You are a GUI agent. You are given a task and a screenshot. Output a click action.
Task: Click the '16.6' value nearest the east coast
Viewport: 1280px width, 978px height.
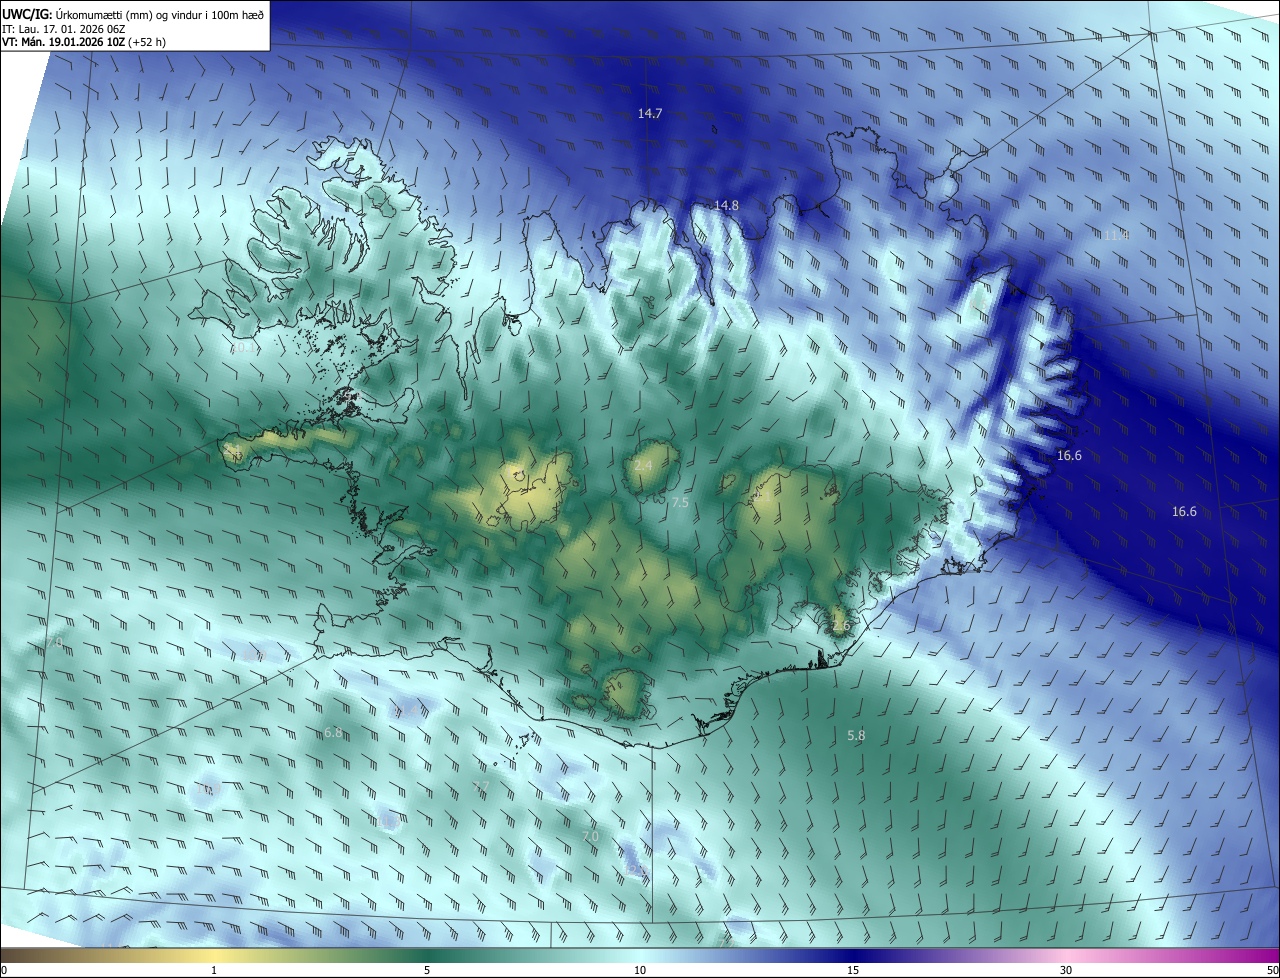pos(1069,456)
